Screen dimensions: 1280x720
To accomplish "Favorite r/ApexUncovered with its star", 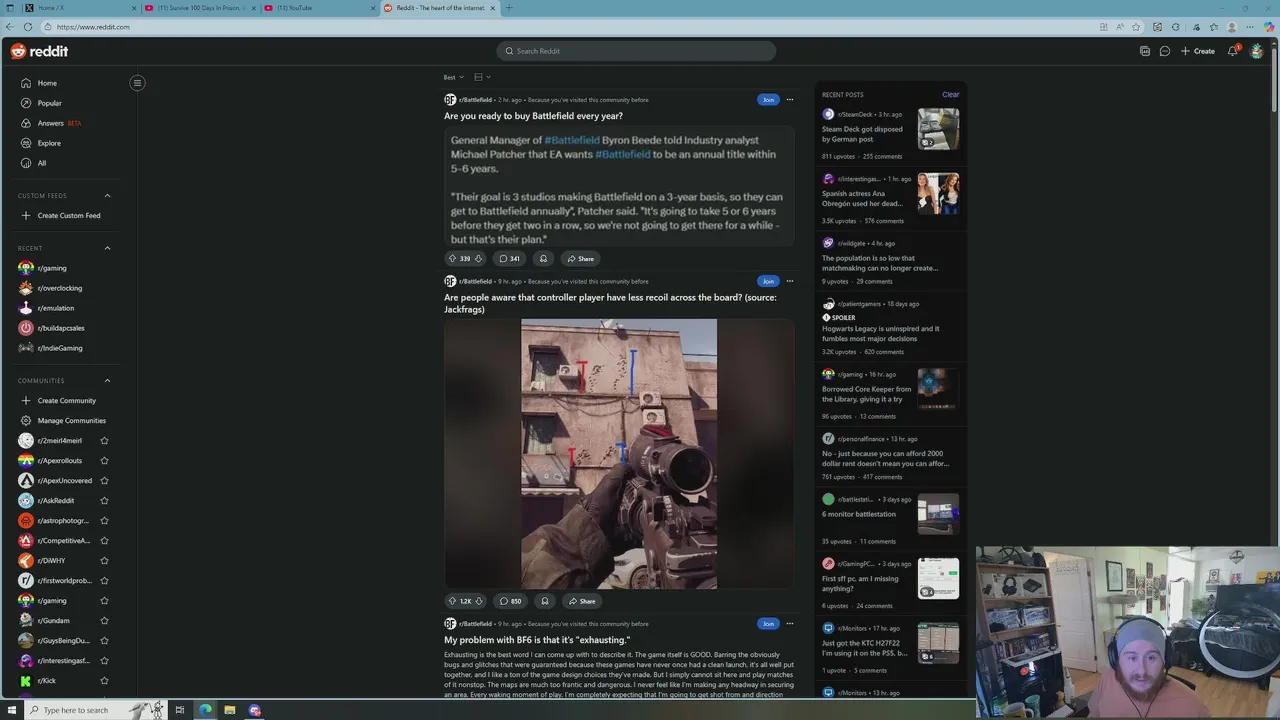I will pos(104,481).
